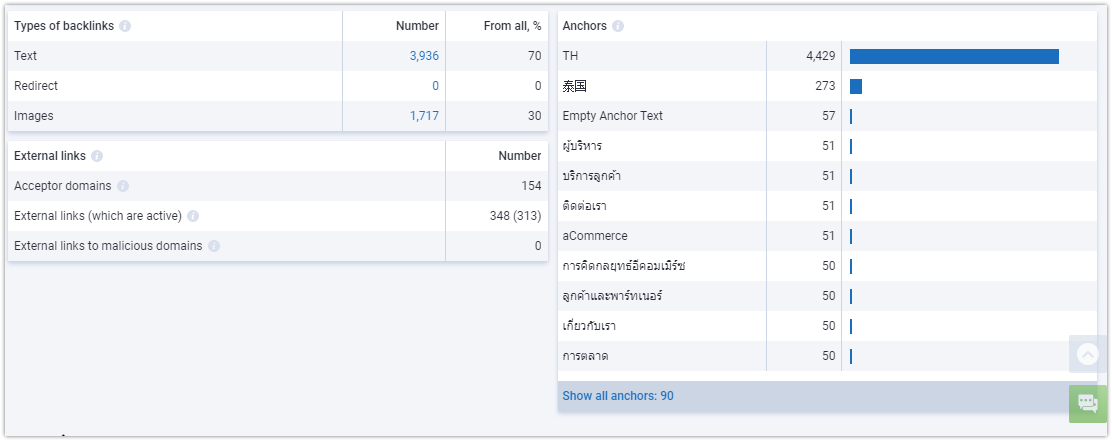
Task: Select the Empty Anchor Text row
Action: pos(827,116)
